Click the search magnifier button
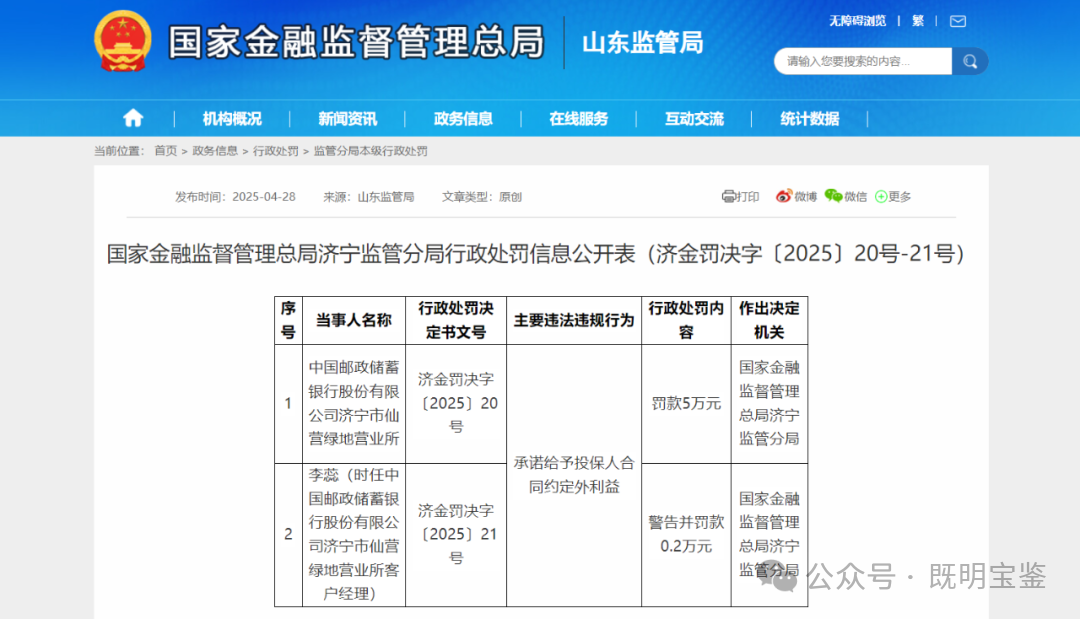The height and width of the screenshot is (619, 1080). coord(970,61)
